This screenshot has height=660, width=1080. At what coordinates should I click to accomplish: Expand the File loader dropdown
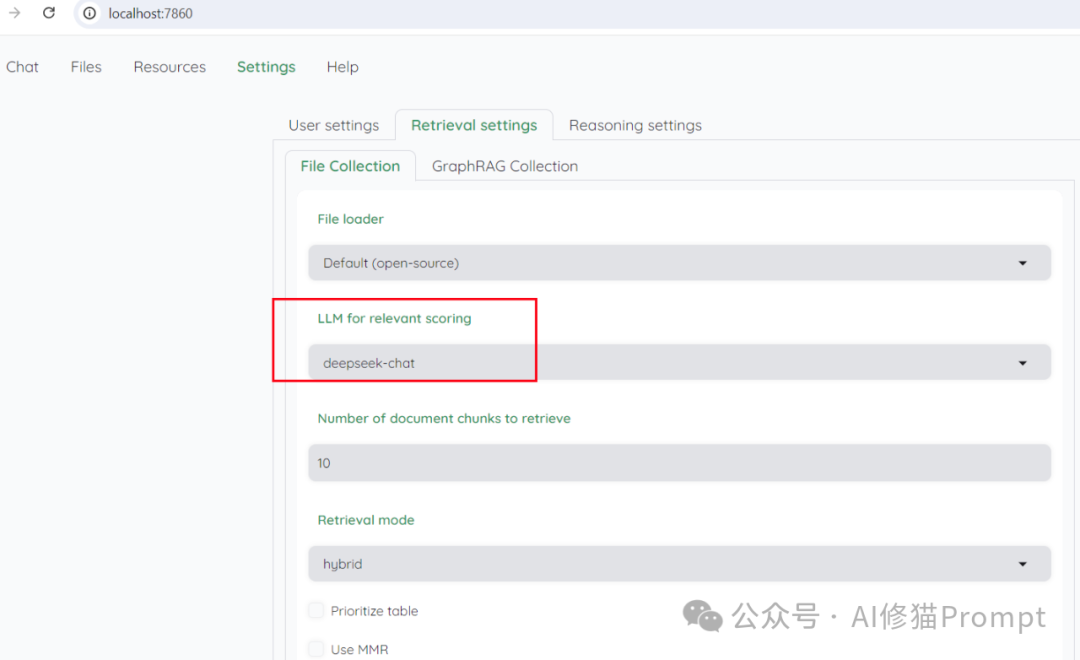click(x=679, y=262)
